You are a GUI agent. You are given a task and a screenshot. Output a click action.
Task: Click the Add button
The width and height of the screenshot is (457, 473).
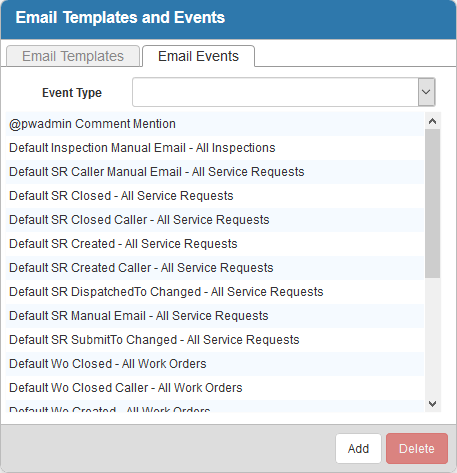pyautogui.click(x=358, y=448)
